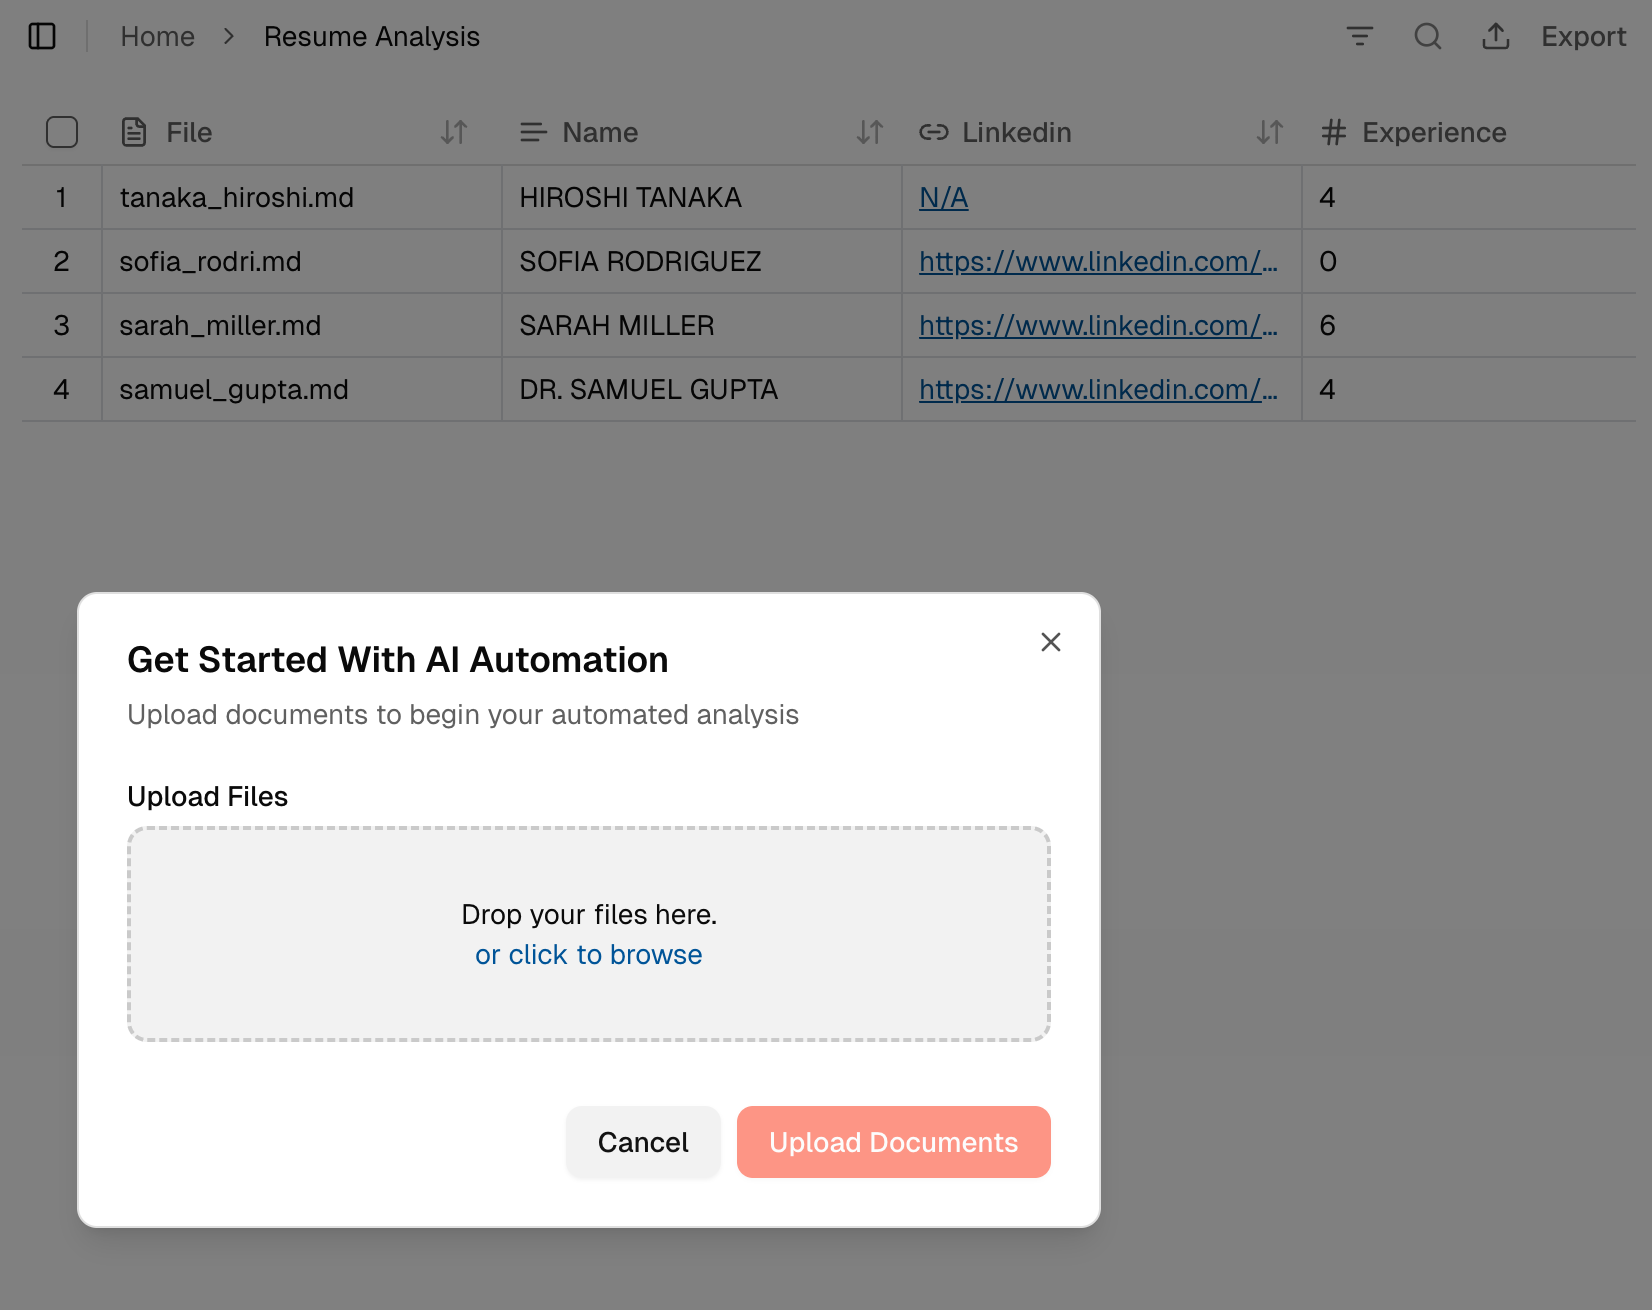Image resolution: width=1652 pixels, height=1310 pixels.
Task: Click the search magnifier icon
Action: point(1427,37)
